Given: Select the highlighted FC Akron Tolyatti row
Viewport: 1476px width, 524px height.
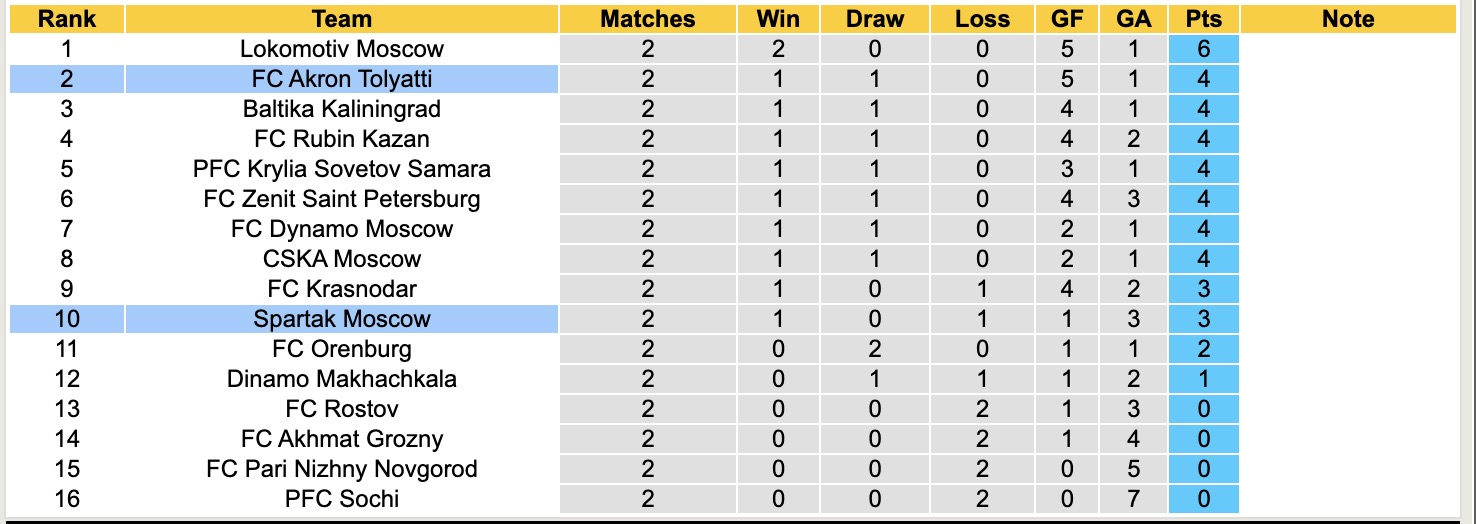Looking at the screenshot, I should pos(342,79).
